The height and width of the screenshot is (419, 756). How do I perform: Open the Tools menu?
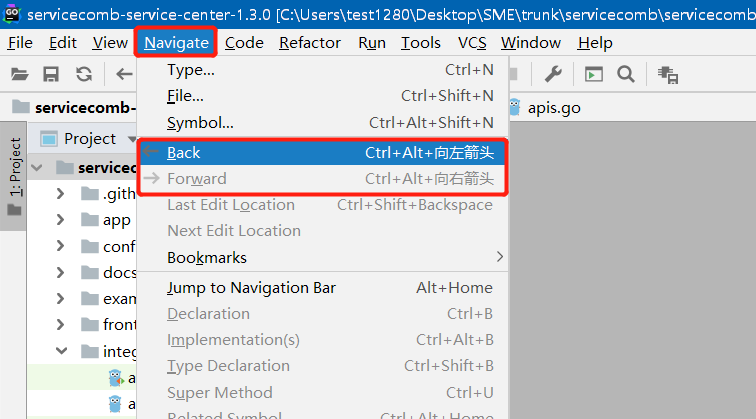pyautogui.click(x=420, y=43)
